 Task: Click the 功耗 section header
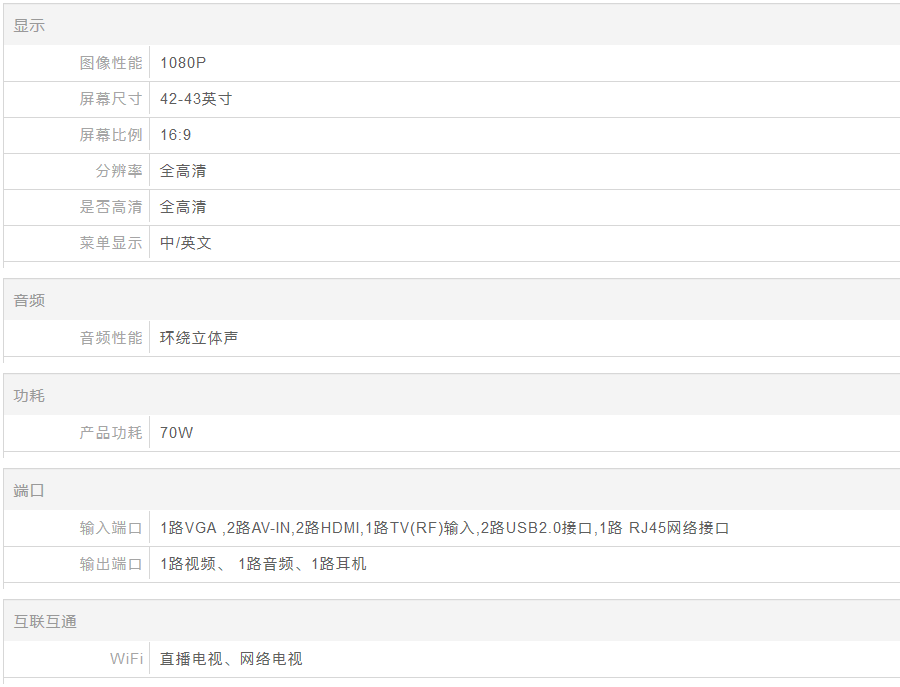click(29, 396)
